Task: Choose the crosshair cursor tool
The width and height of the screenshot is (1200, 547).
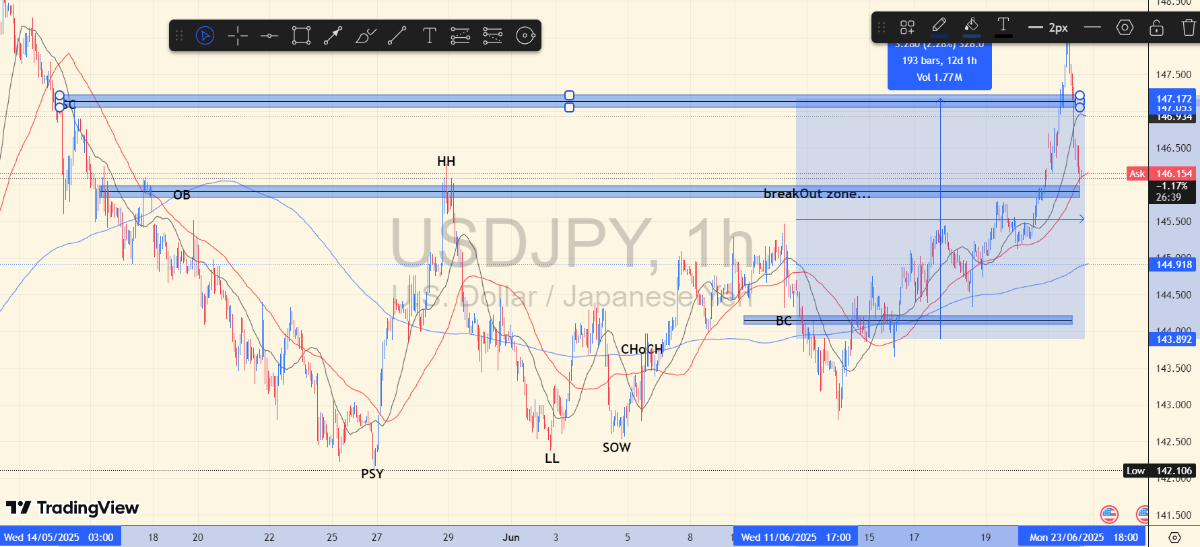Action: (238, 36)
